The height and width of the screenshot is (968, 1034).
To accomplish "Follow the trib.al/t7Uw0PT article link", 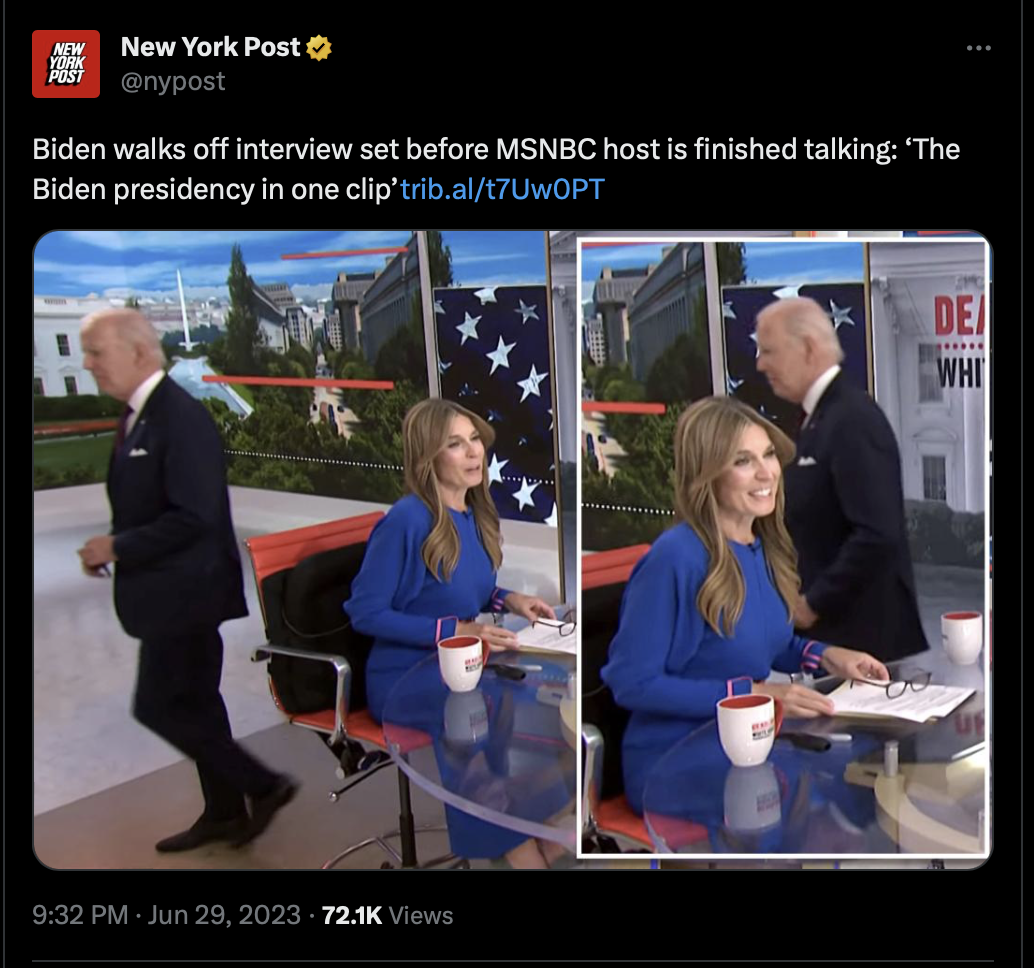I will [x=502, y=189].
